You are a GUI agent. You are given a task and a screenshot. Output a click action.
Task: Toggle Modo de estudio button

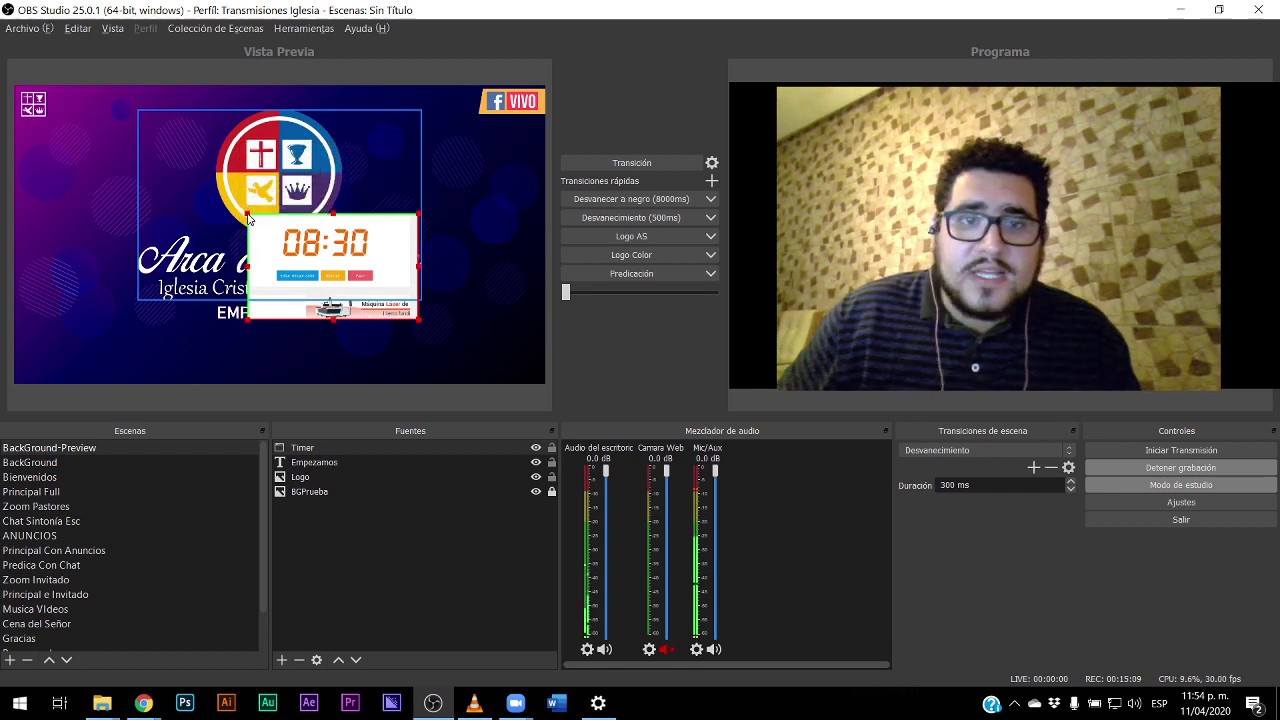1181,485
